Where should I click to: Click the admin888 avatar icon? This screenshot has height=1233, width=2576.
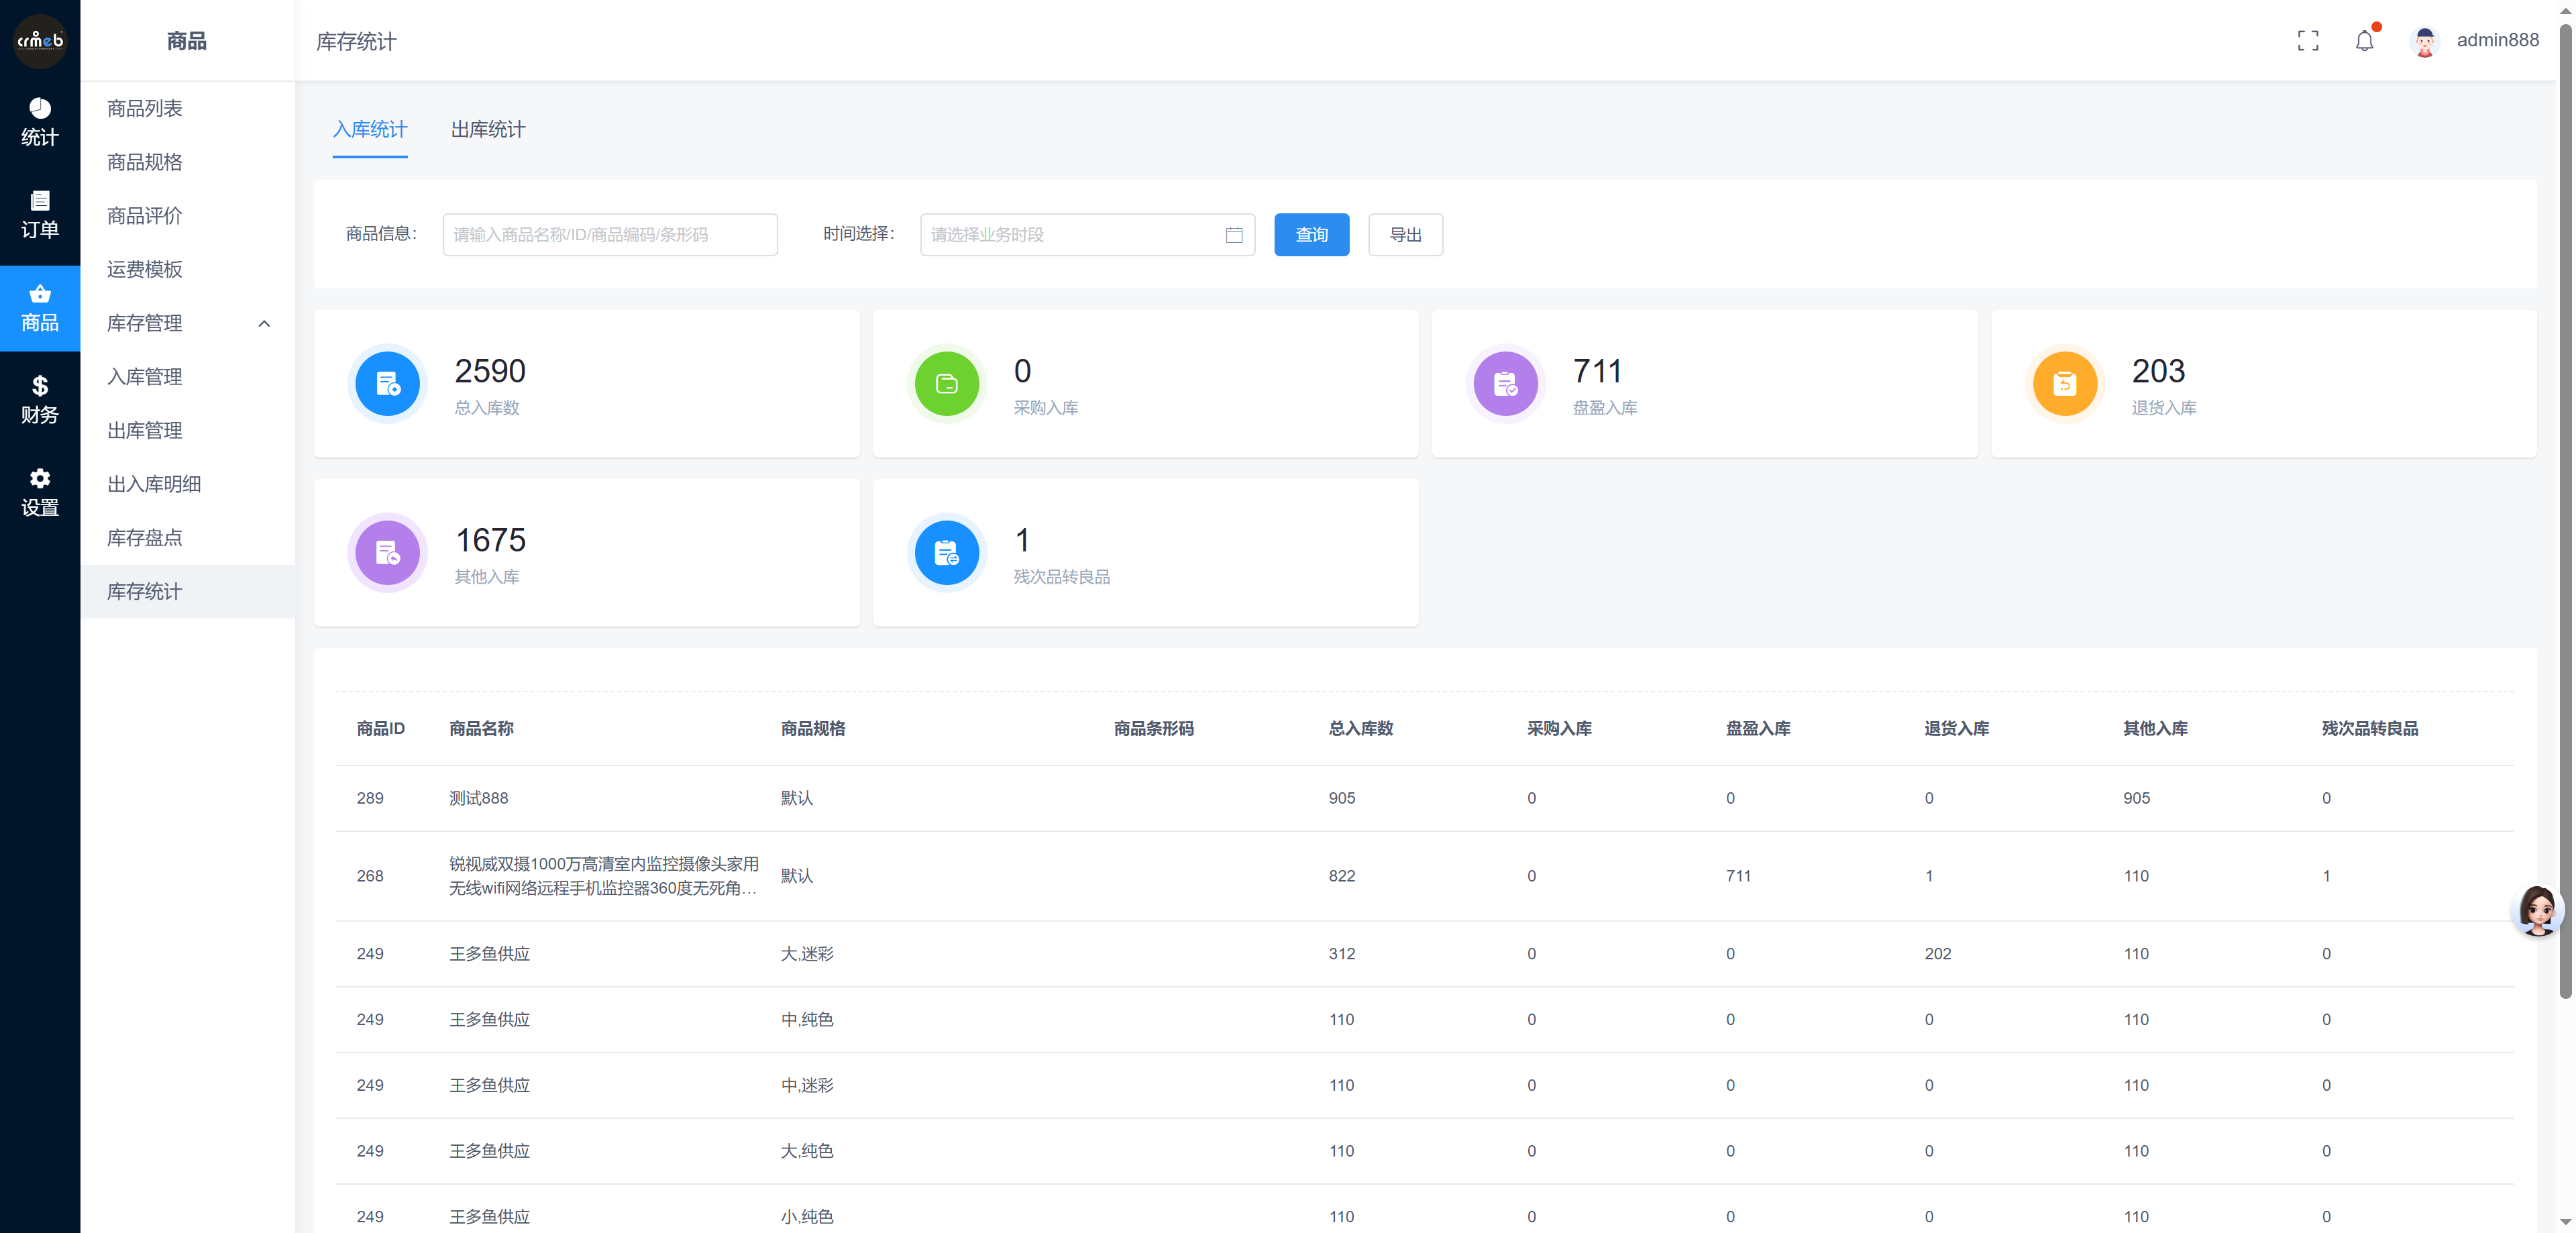[2424, 41]
